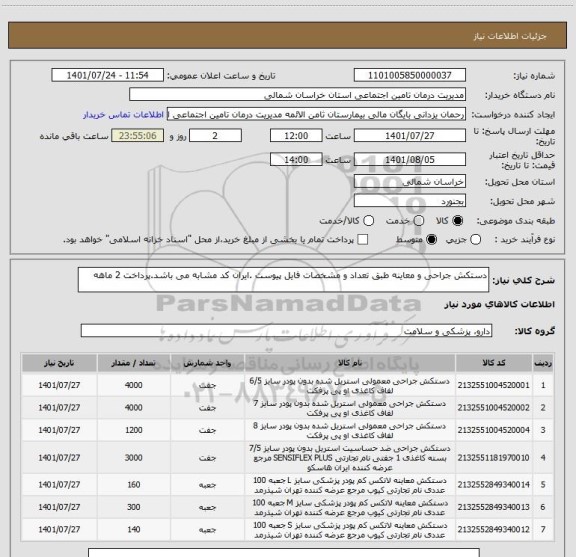The width and height of the screenshot is (576, 557).
Task: Click the need date 1401/07/27 in row 7
Action: click(x=59, y=530)
